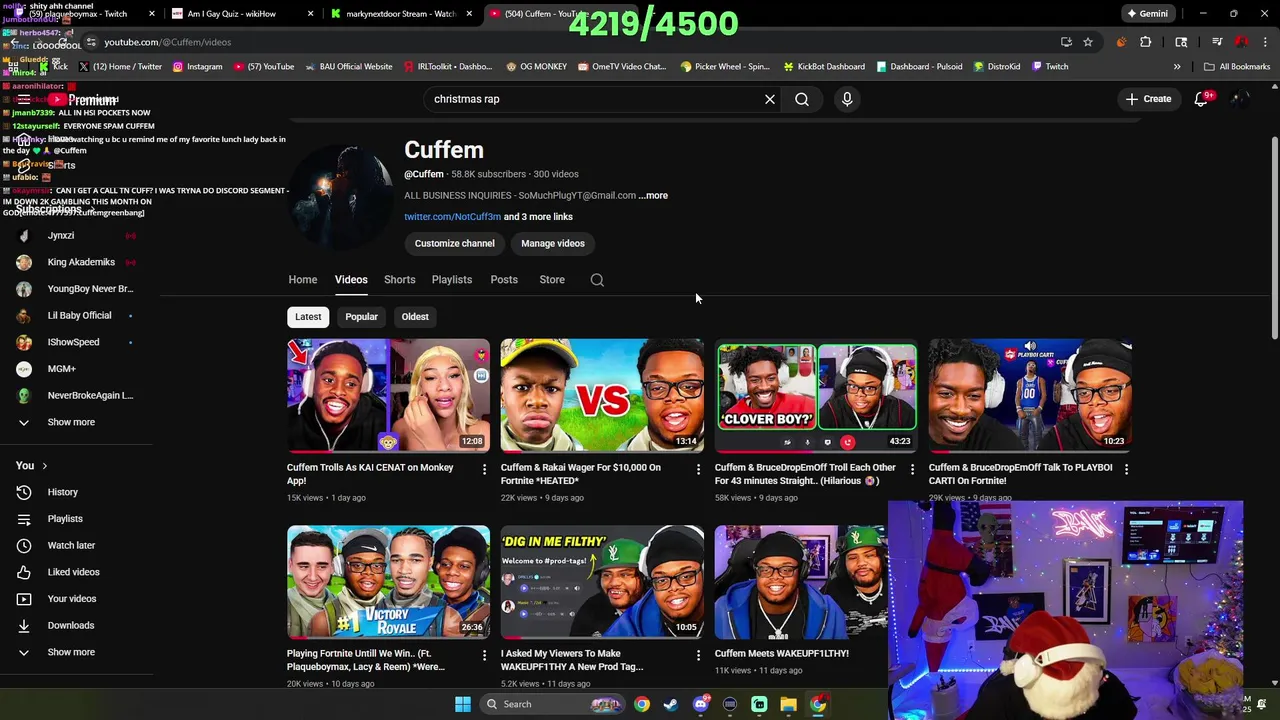Open twitter.com/NotCuff3m link

tap(452, 217)
